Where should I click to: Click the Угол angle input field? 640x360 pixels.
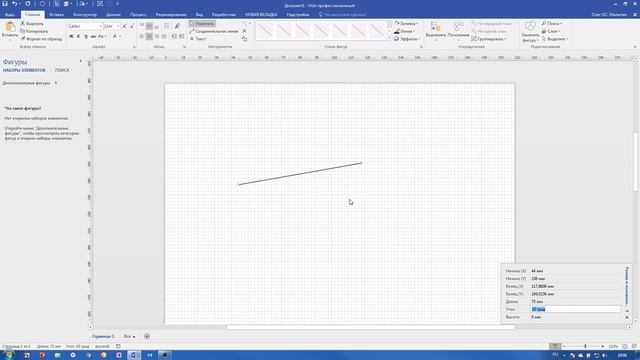[575, 309]
